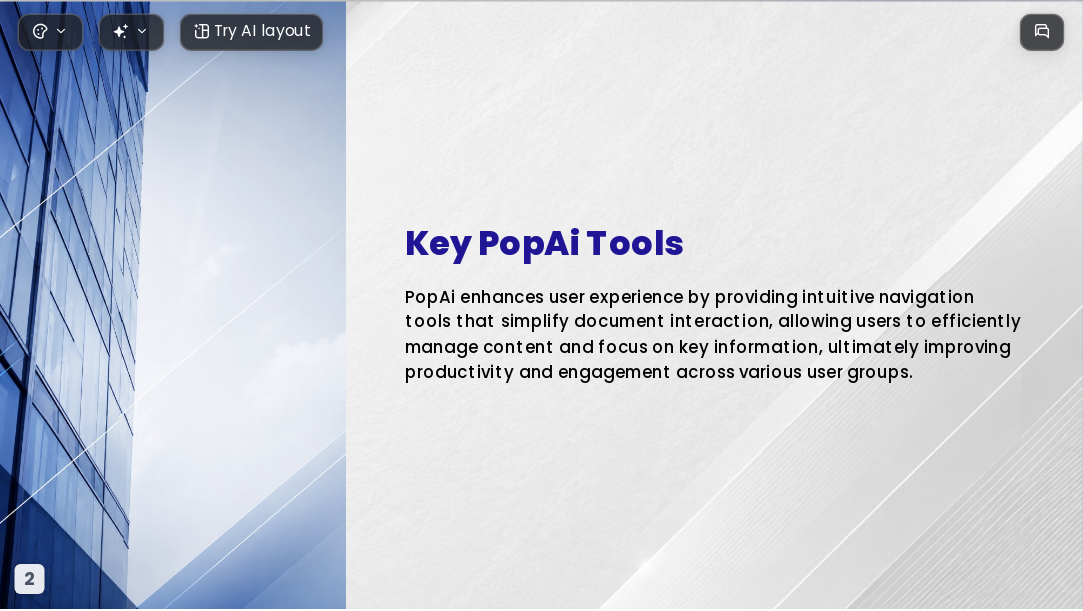Select the 'Key PopAi Tools' heading

click(x=544, y=244)
